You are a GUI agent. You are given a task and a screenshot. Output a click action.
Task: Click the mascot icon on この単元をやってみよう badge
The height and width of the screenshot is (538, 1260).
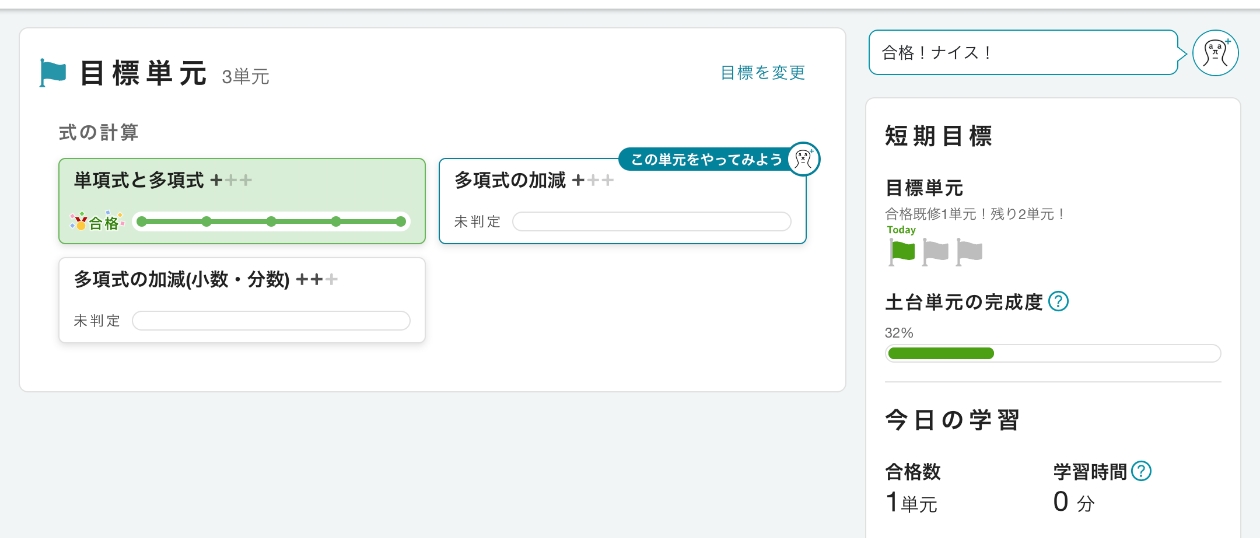[803, 159]
